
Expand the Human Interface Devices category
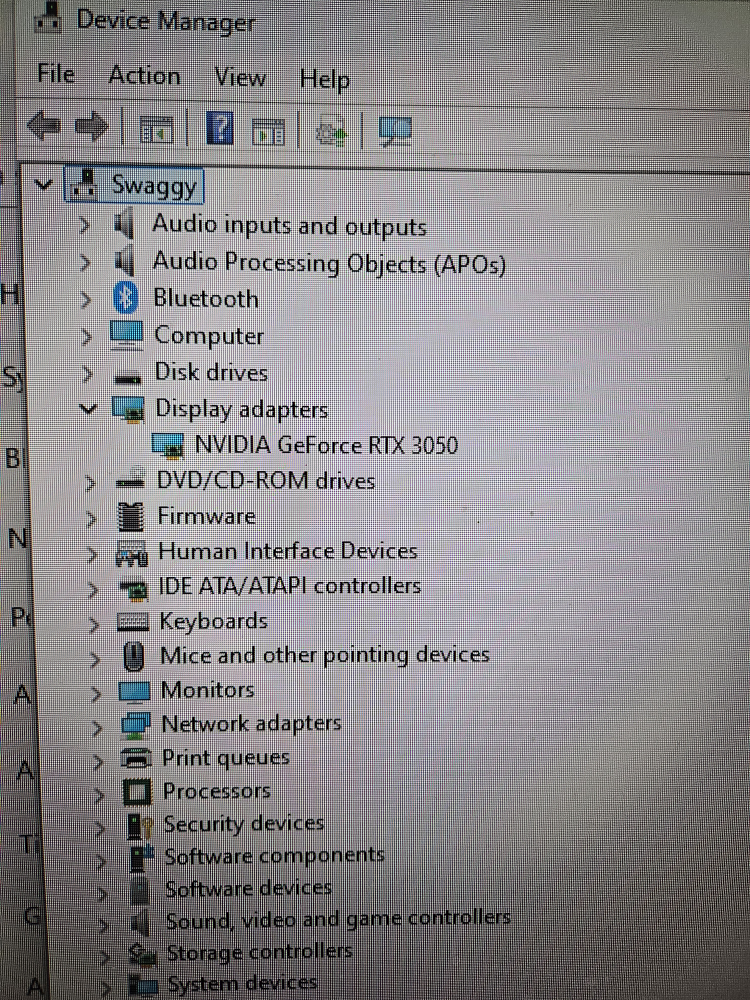pos(93,554)
